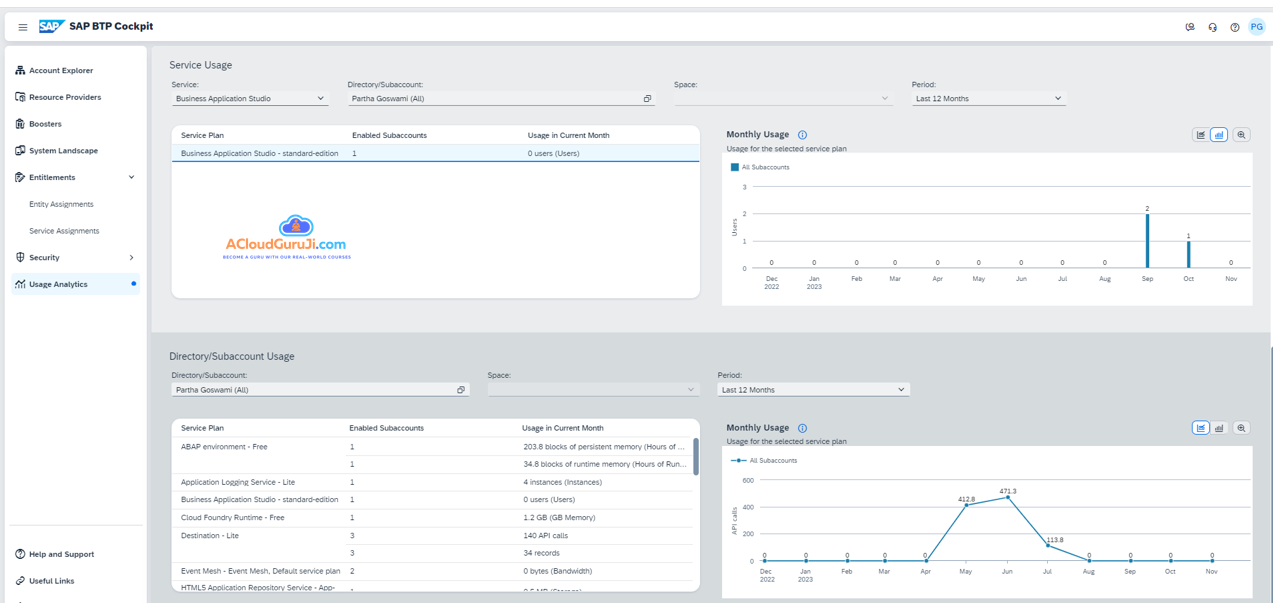Open Account Explorer in the sidebar
1273x611 pixels.
click(x=61, y=71)
